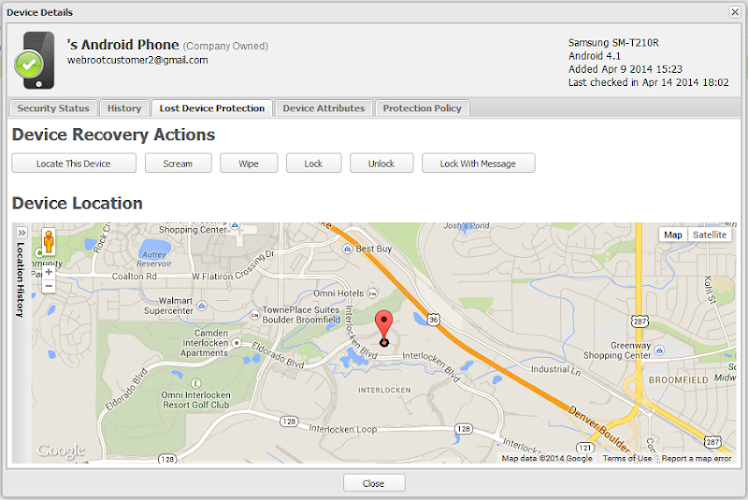Click the Walmart Supercenter map marker
The height and width of the screenshot is (500, 748).
(202, 305)
